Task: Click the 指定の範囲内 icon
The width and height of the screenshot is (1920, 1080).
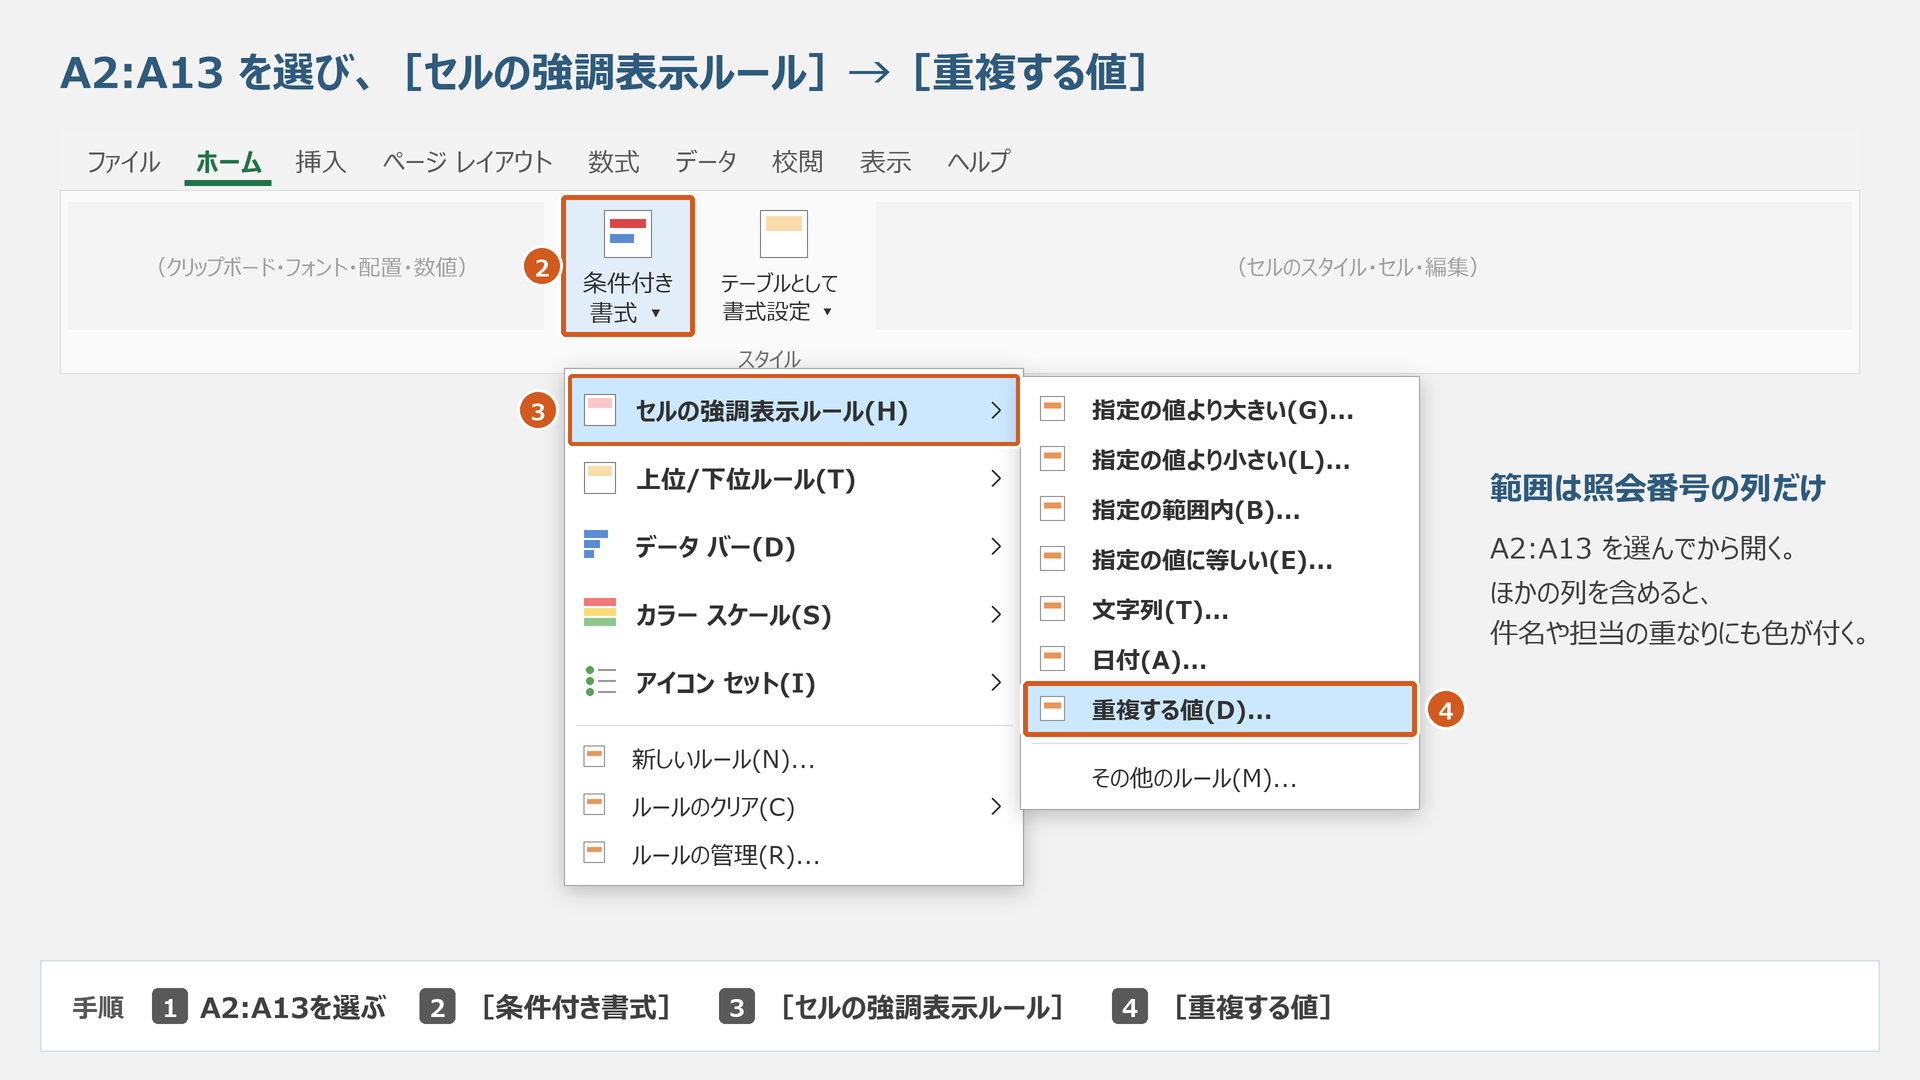Action: [1052, 508]
